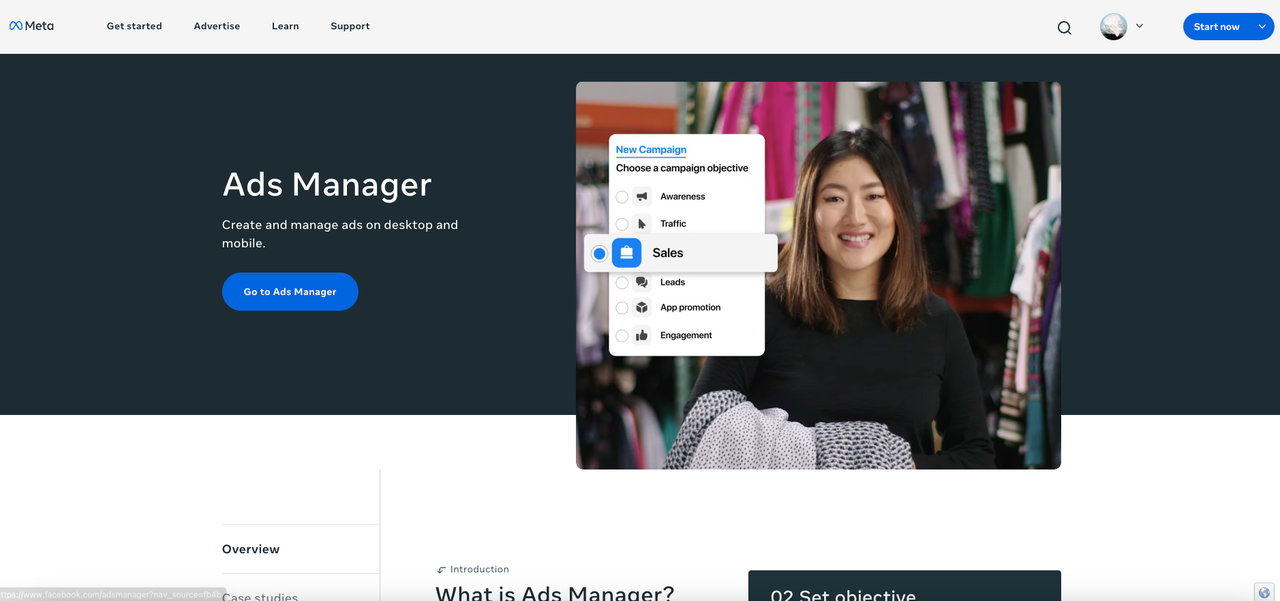
Task: Click the 'Create and manage ads' description
Action: pos(340,234)
